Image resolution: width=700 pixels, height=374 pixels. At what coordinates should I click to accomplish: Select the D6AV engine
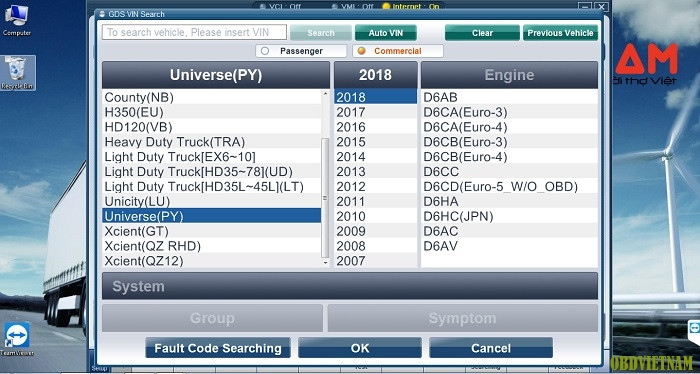point(509,246)
